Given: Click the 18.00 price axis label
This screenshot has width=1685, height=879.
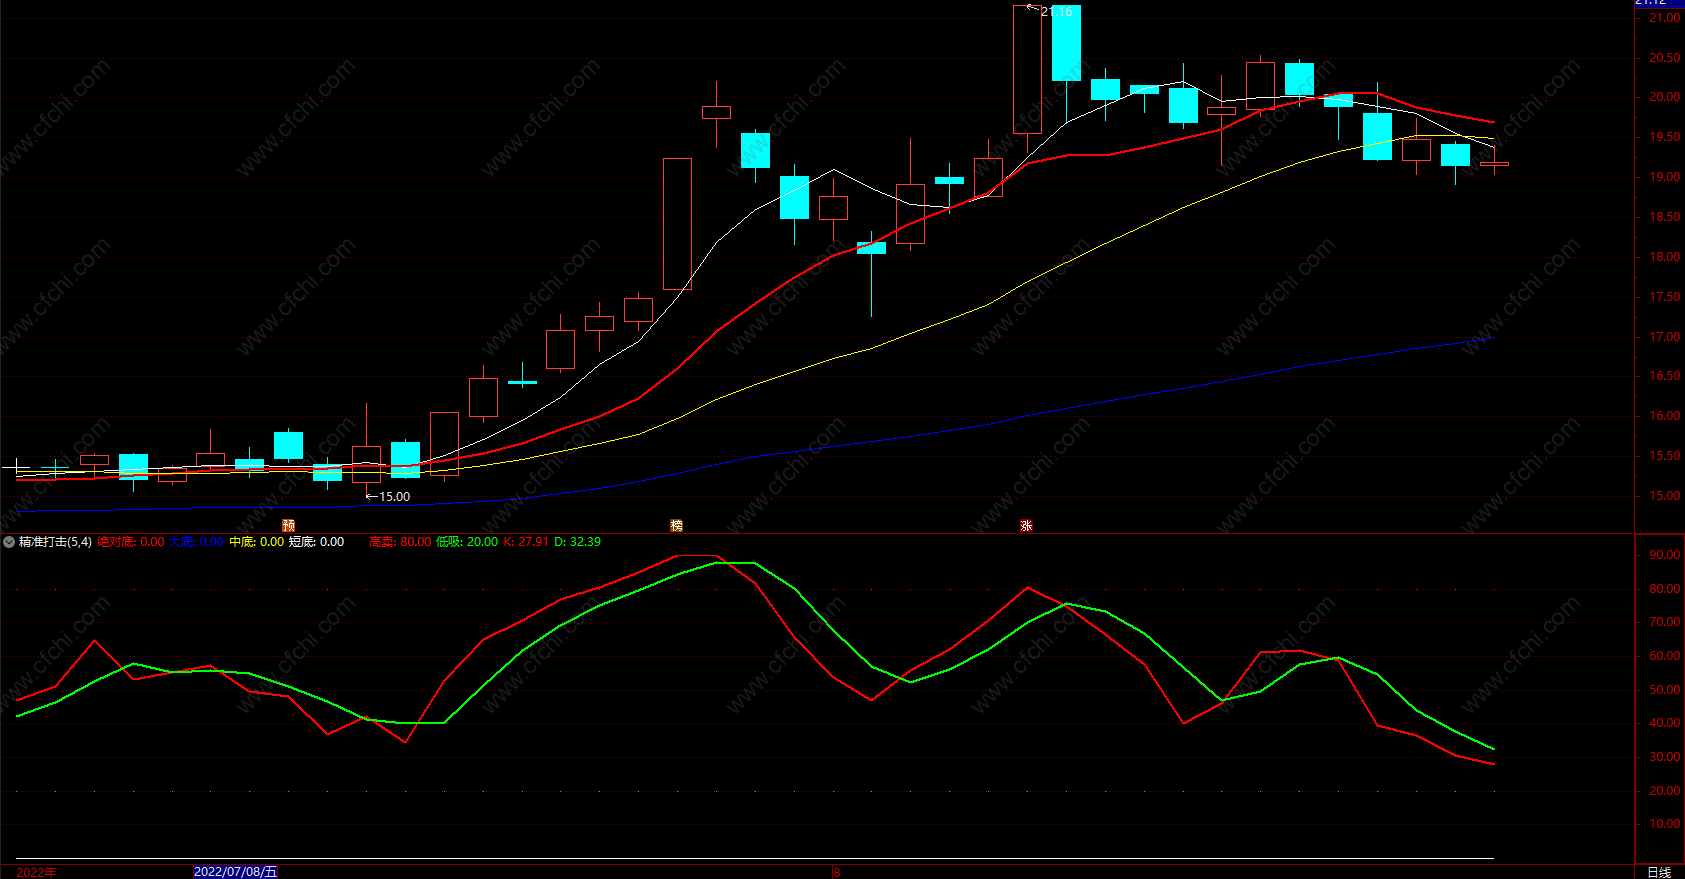Looking at the screenshot, I should pos(1665,257).
